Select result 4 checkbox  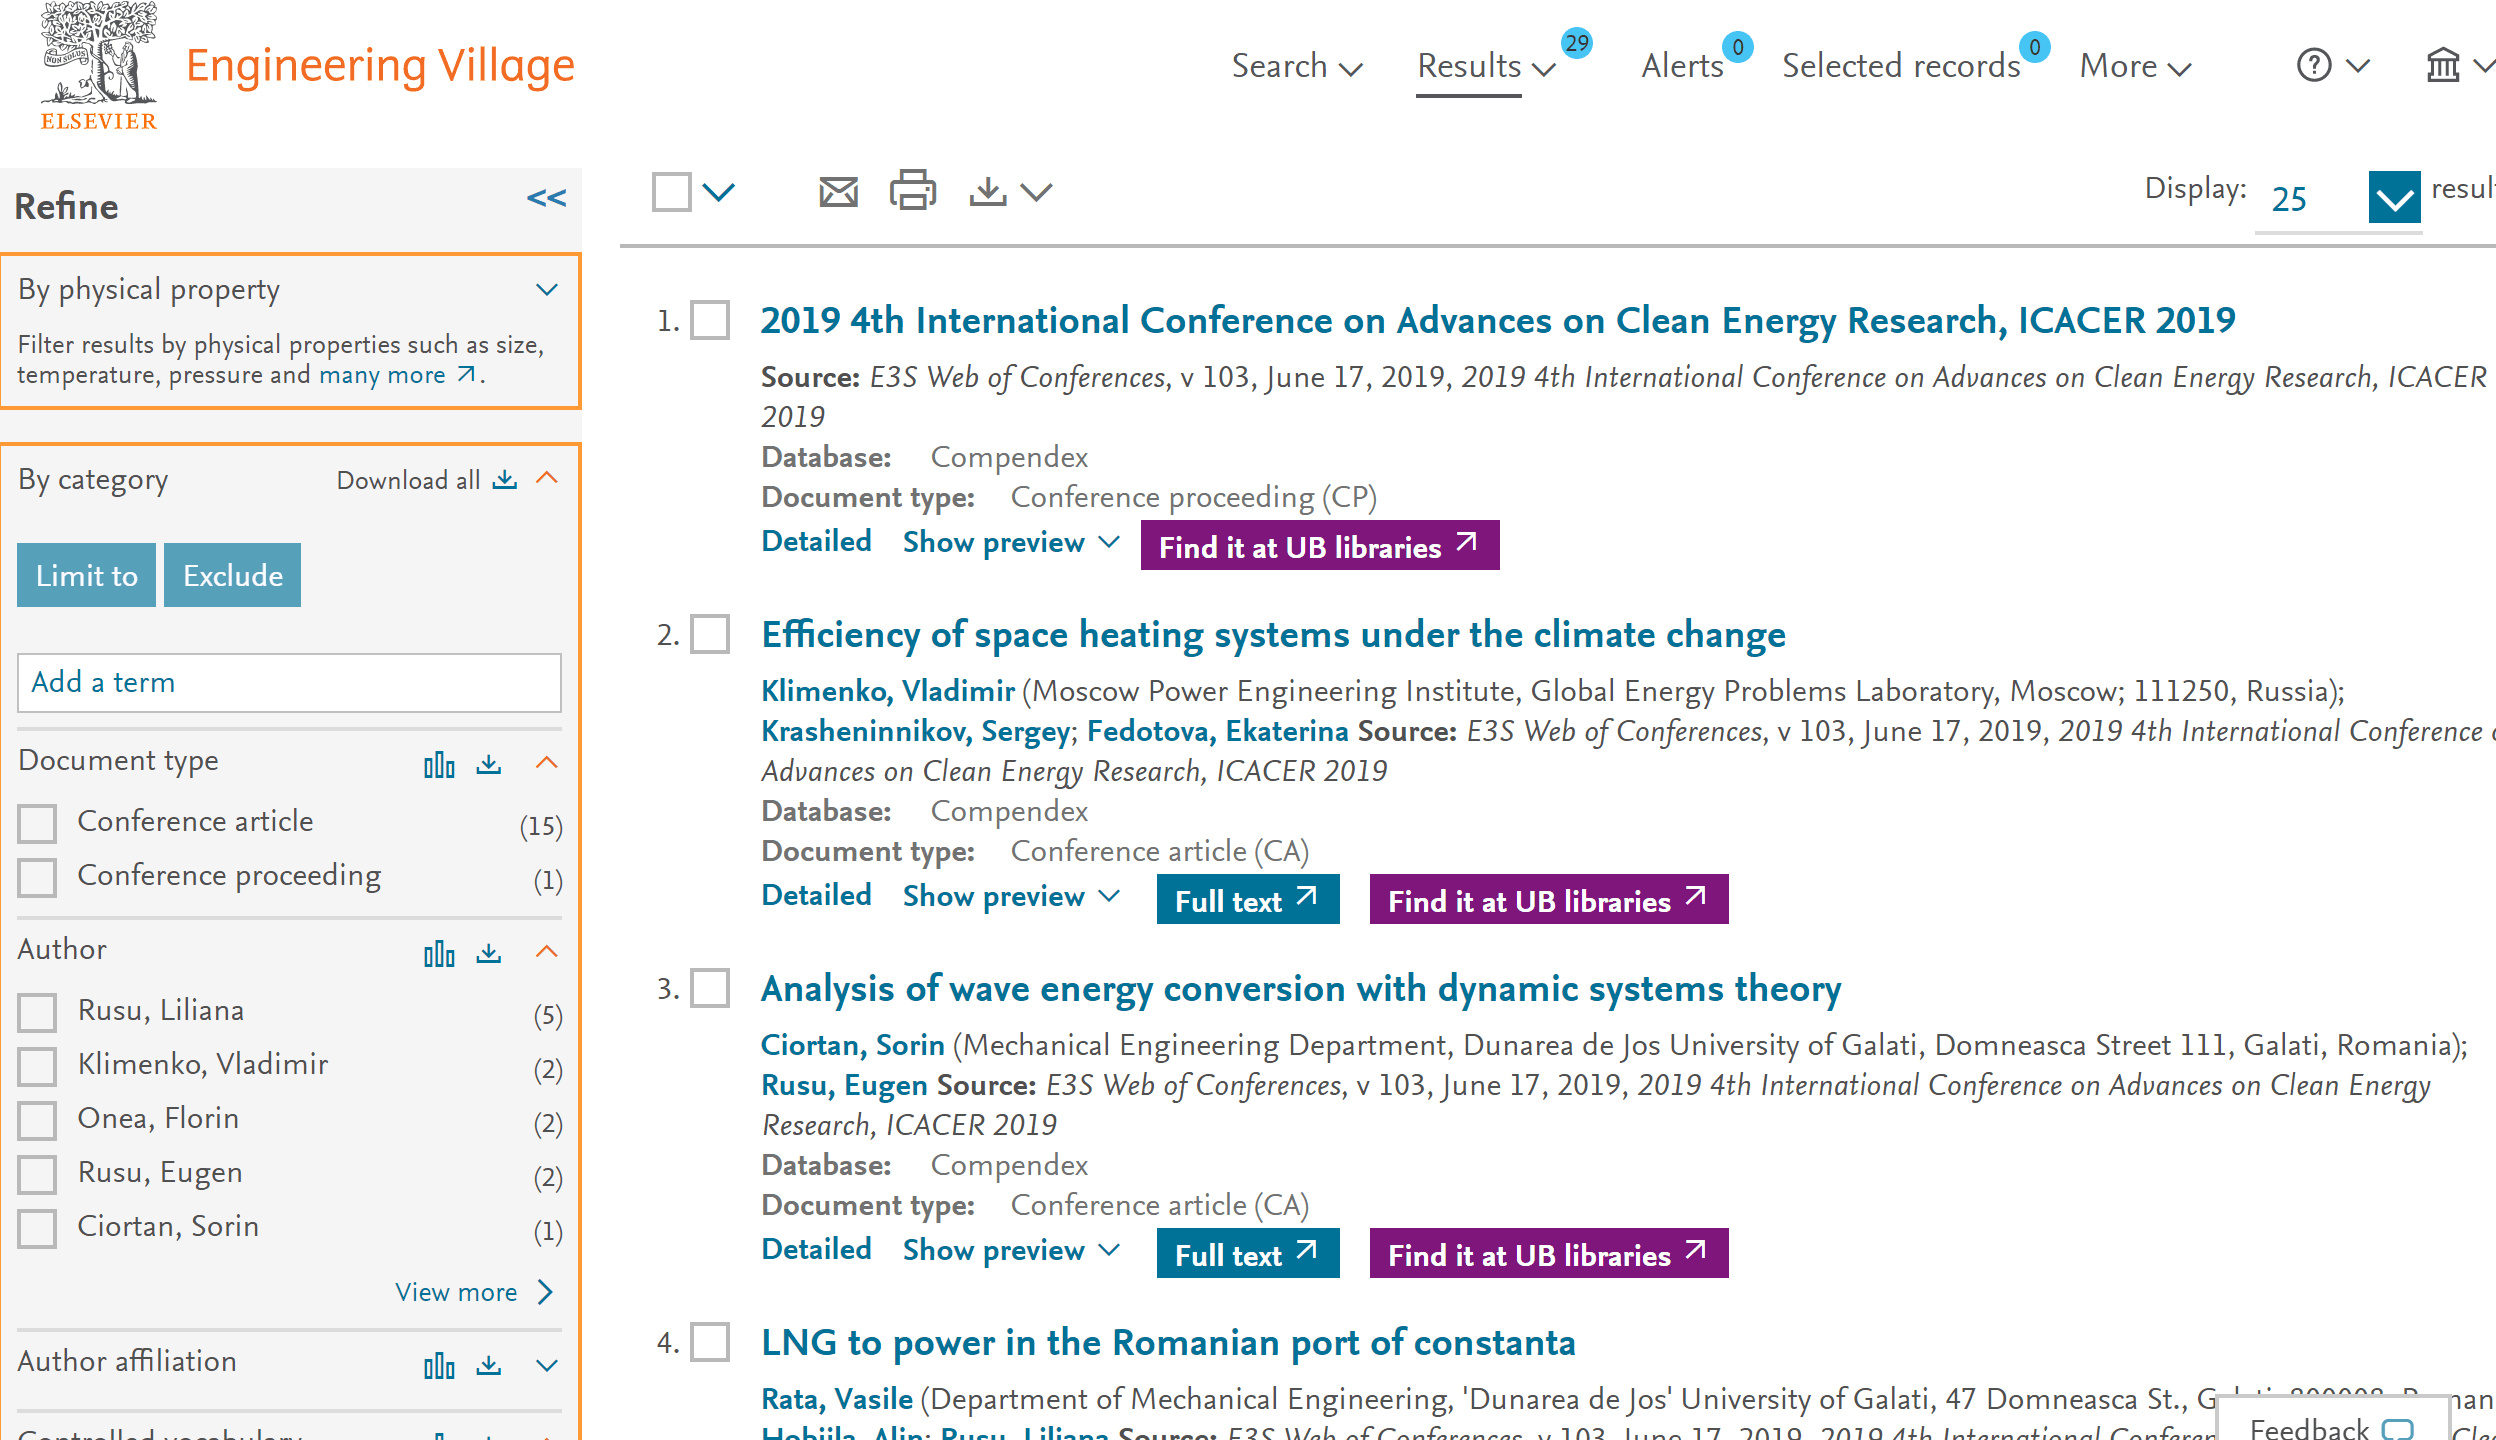[x=711, y=1343]
